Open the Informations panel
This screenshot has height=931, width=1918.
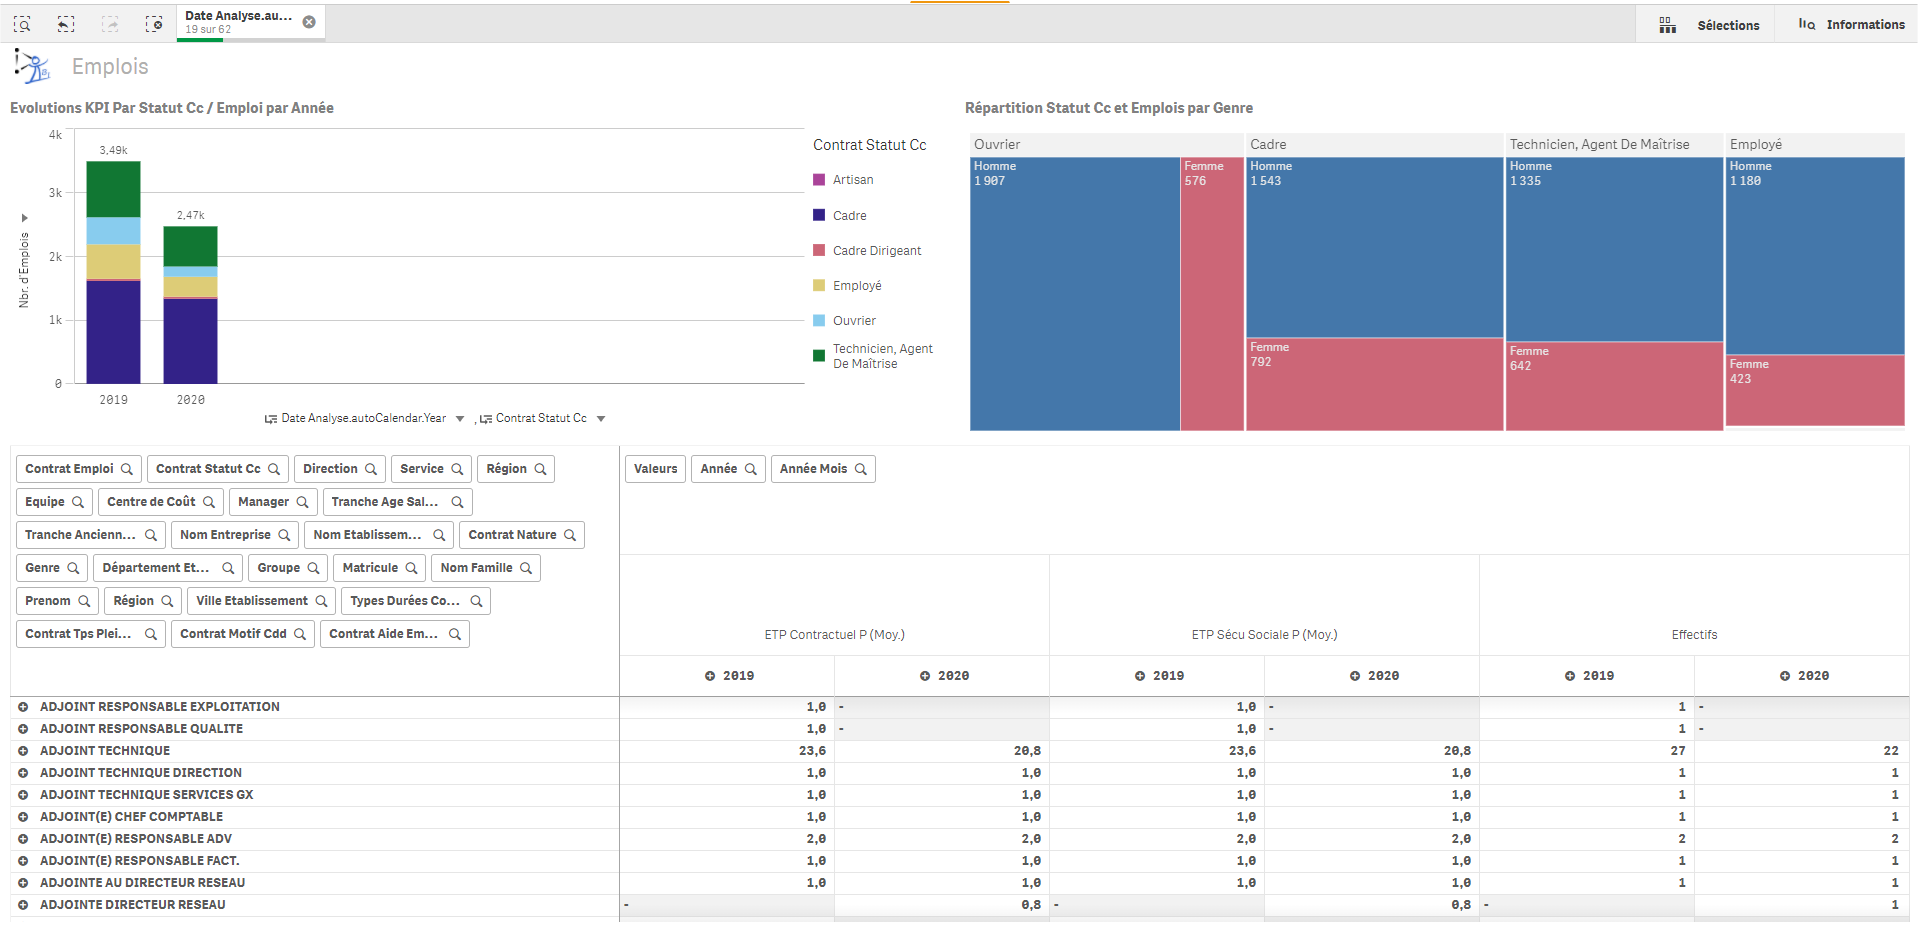pos(1851,25)
